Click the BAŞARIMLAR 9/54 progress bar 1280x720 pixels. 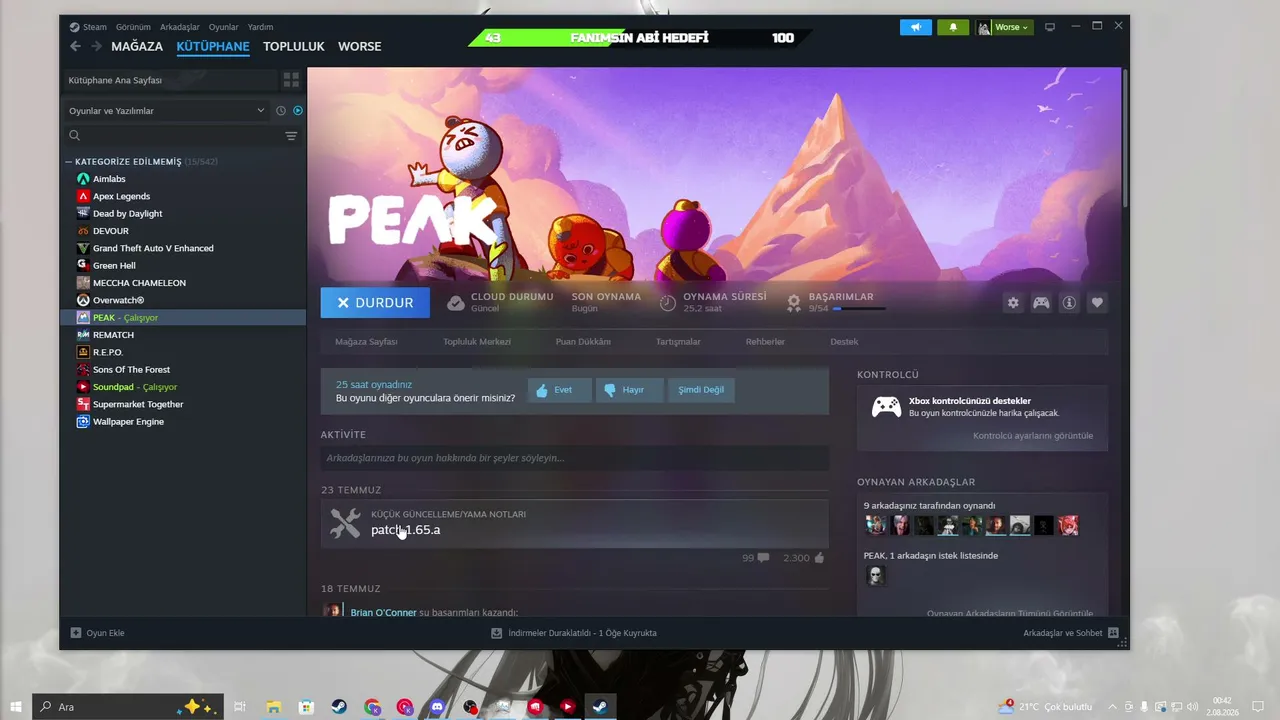858,309
